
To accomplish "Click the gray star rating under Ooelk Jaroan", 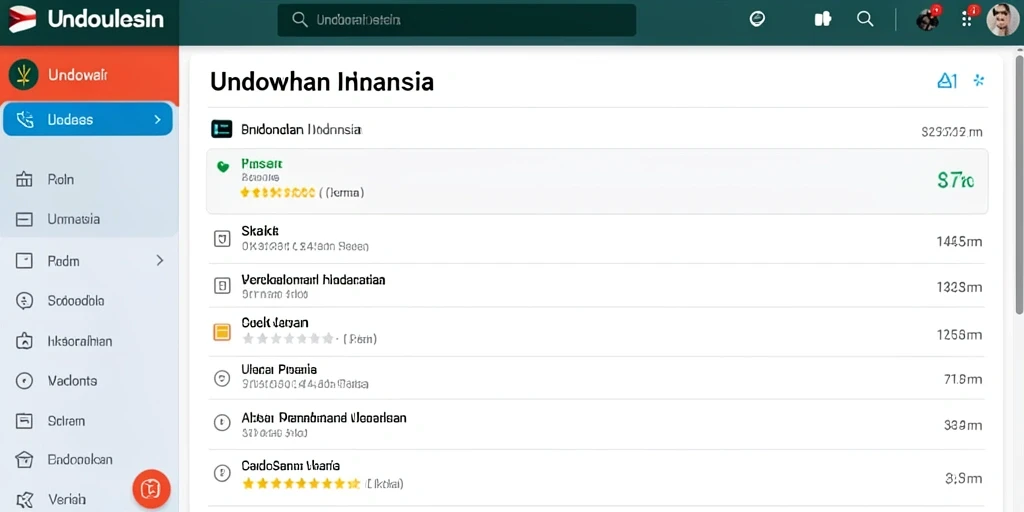I will [289, 339].
